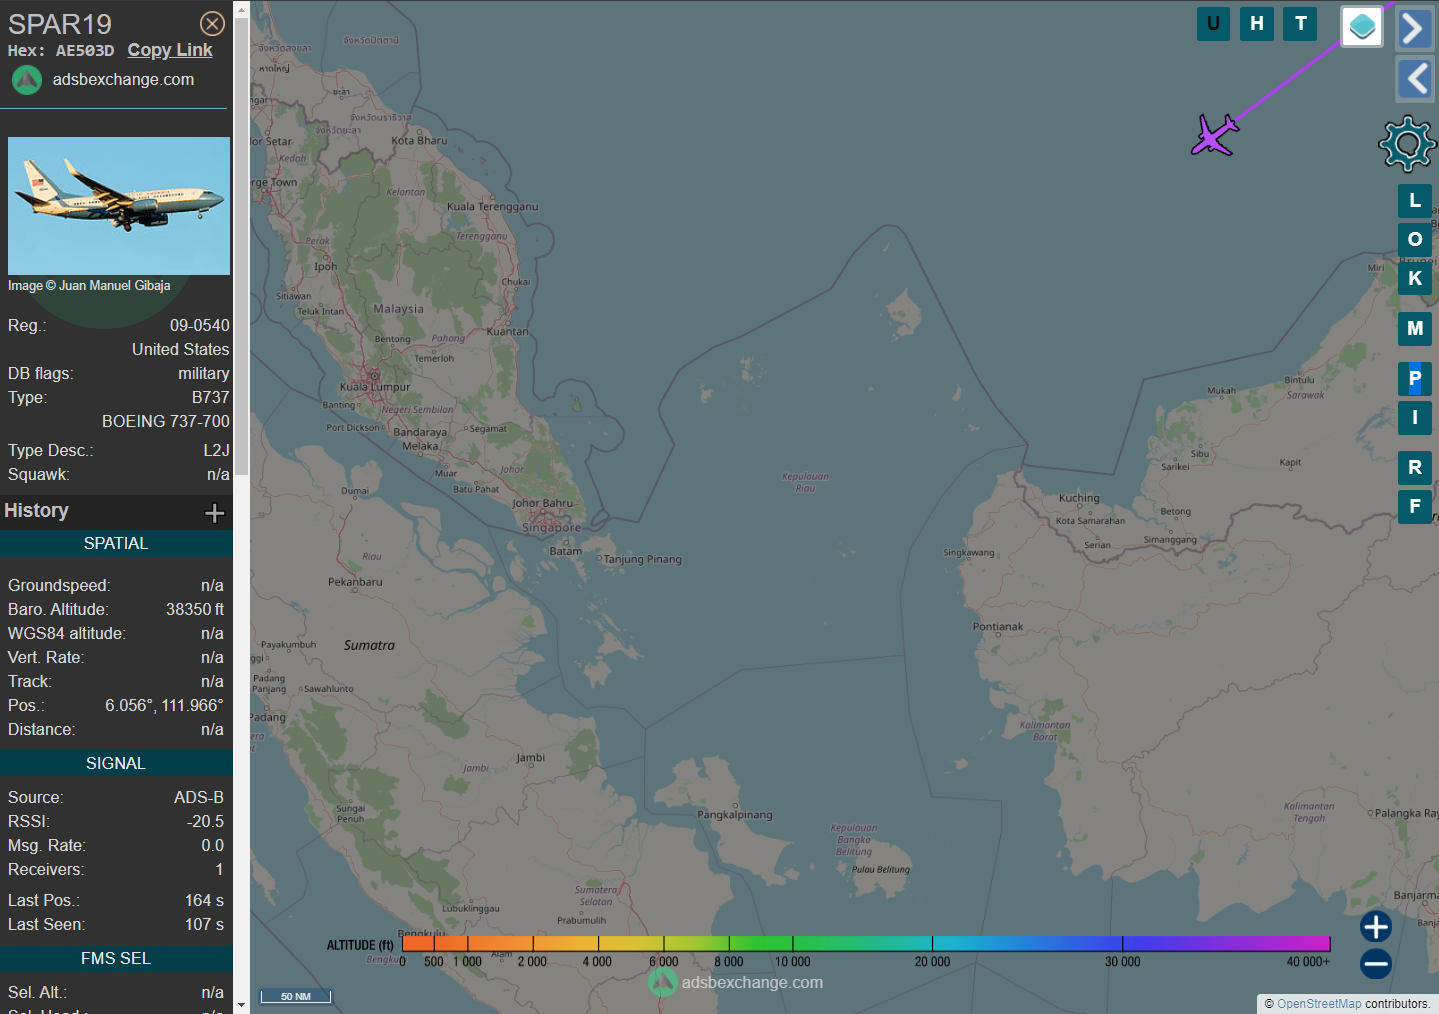Click the type code B737

point(211,397)
